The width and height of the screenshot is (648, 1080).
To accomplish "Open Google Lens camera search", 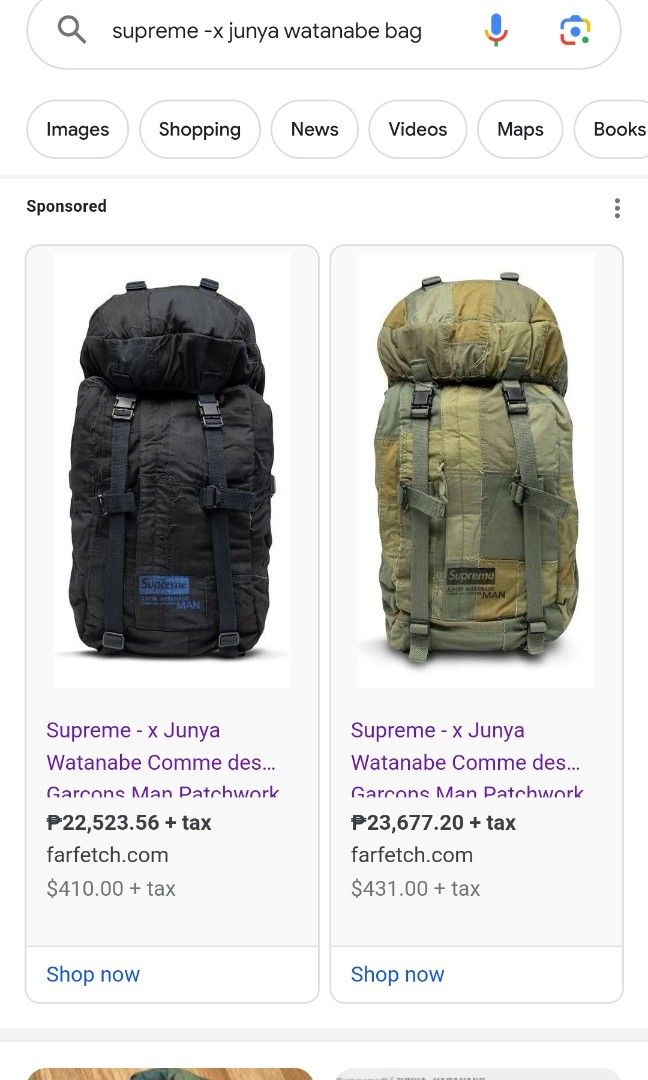I will [574, 30].
